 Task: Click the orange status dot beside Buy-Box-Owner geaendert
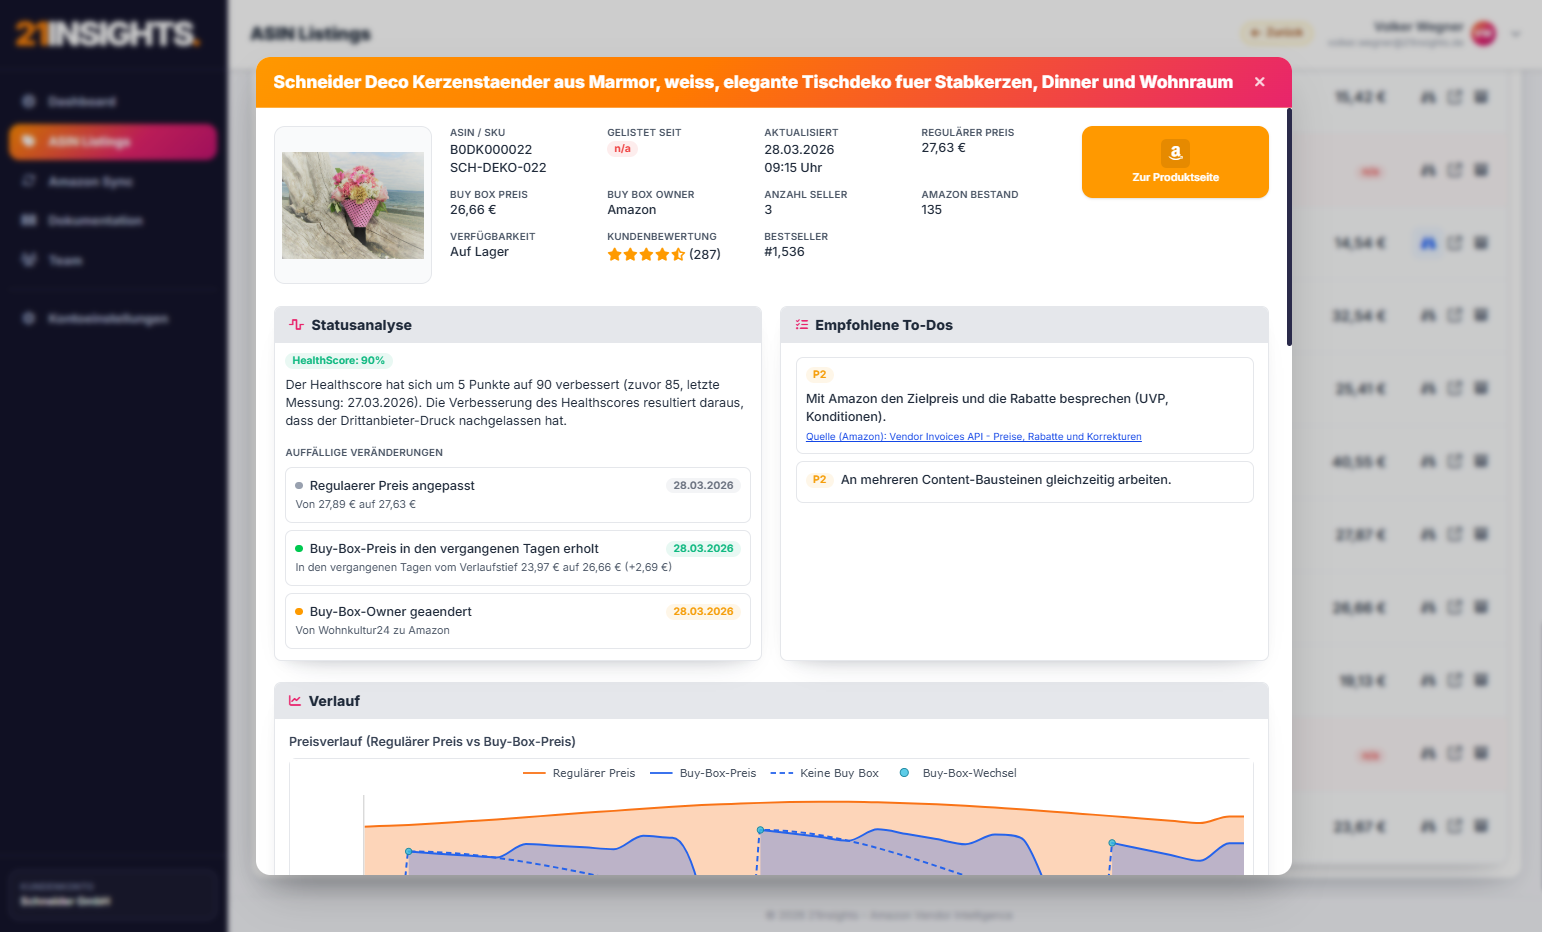(299, 612)
